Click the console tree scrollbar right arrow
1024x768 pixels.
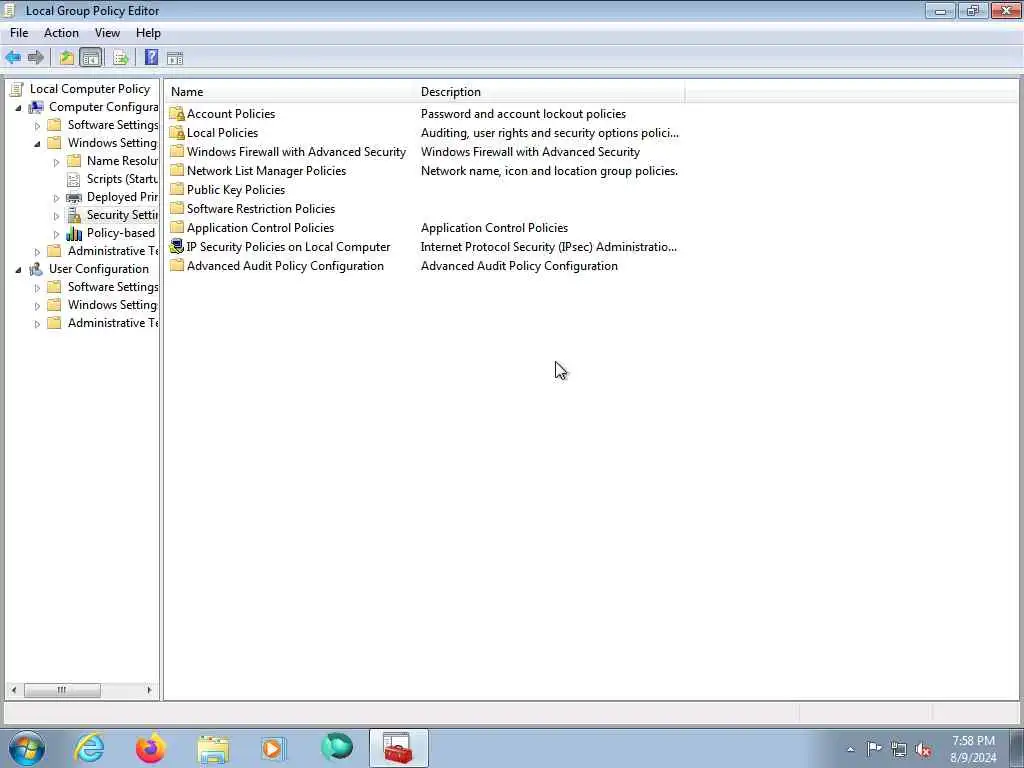pyautogui.click(x=149, y=690)
